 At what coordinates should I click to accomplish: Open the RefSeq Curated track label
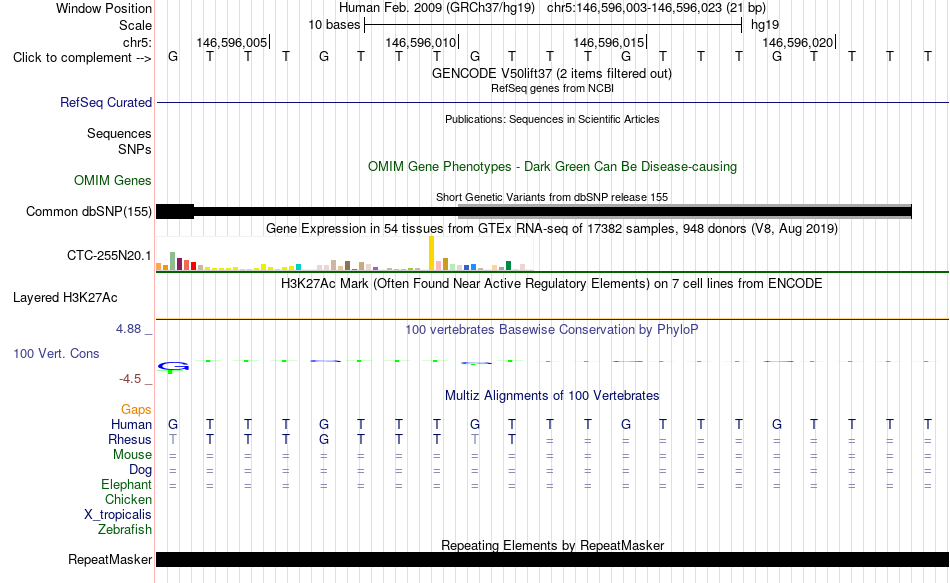click(x=105, y=102)
